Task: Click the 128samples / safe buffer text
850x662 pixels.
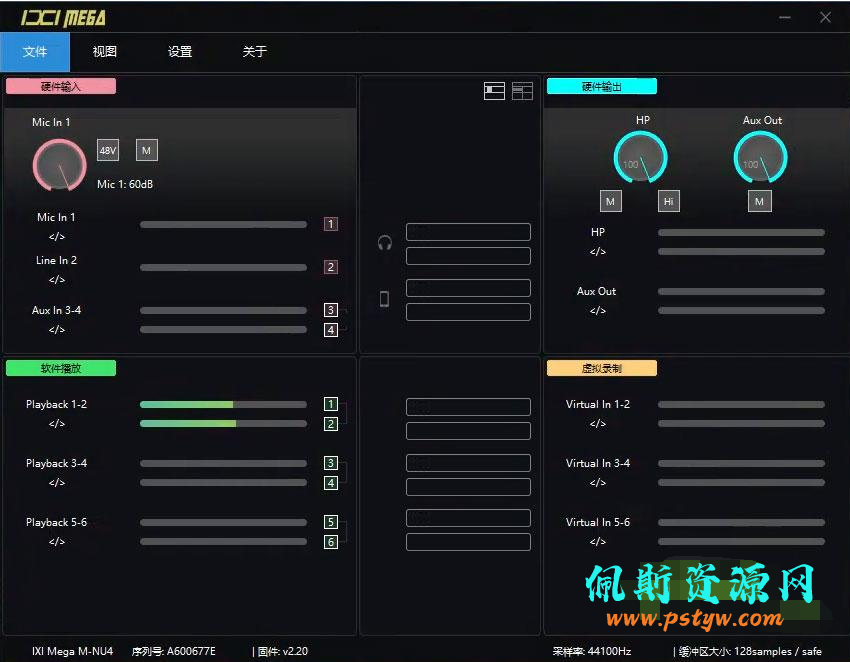Action: pos(778,651)
